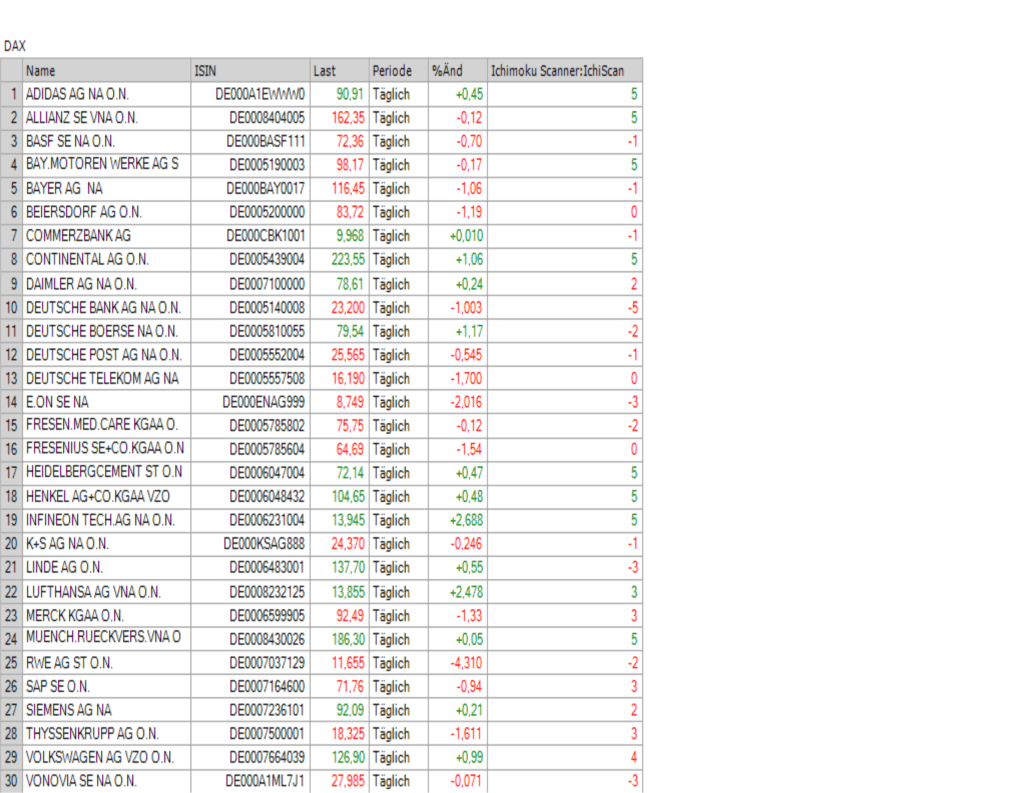This screenshot has width=1026, height=793.
Task: Click the Periode column header
Action: [x=398, y=71]
